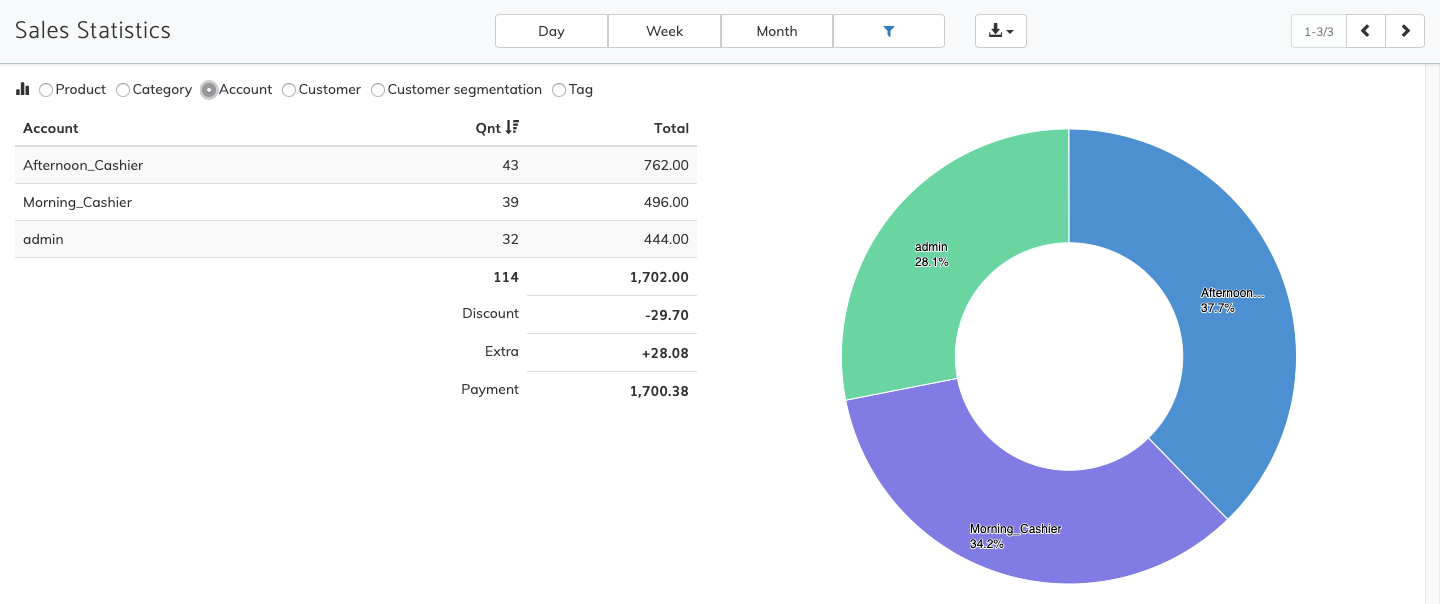The image size is (1440, 604).
Task: Click the Account column header
Action: pos(50,128)
